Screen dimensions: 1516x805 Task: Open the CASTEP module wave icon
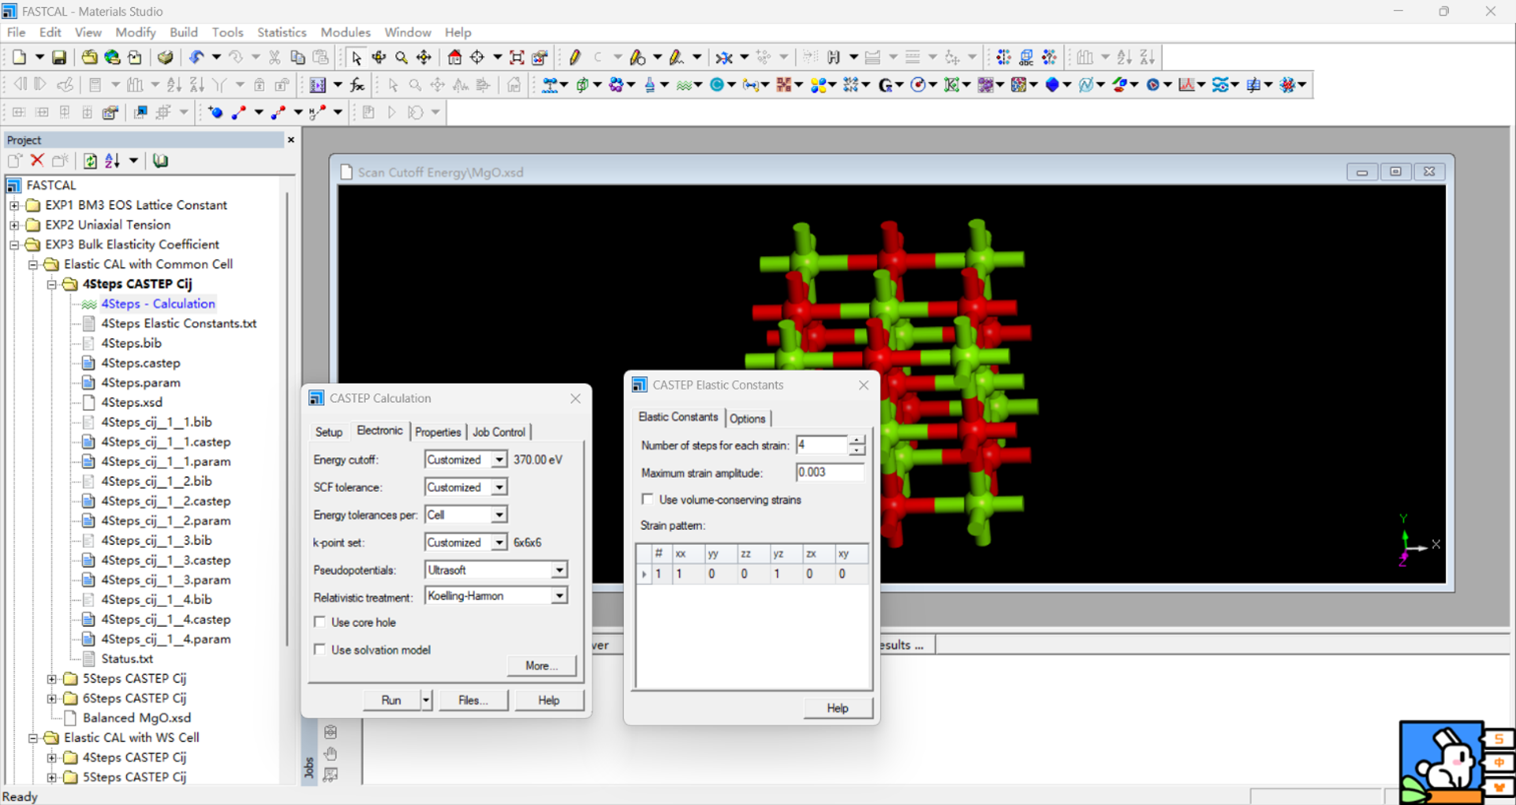click(684, 85)
